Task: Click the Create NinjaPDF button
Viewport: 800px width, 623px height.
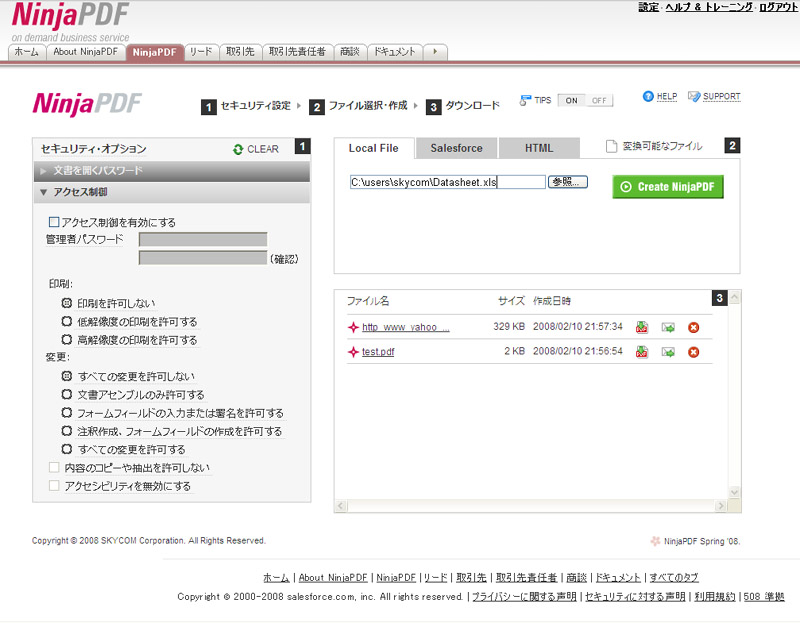Action: tap(668, 187)
